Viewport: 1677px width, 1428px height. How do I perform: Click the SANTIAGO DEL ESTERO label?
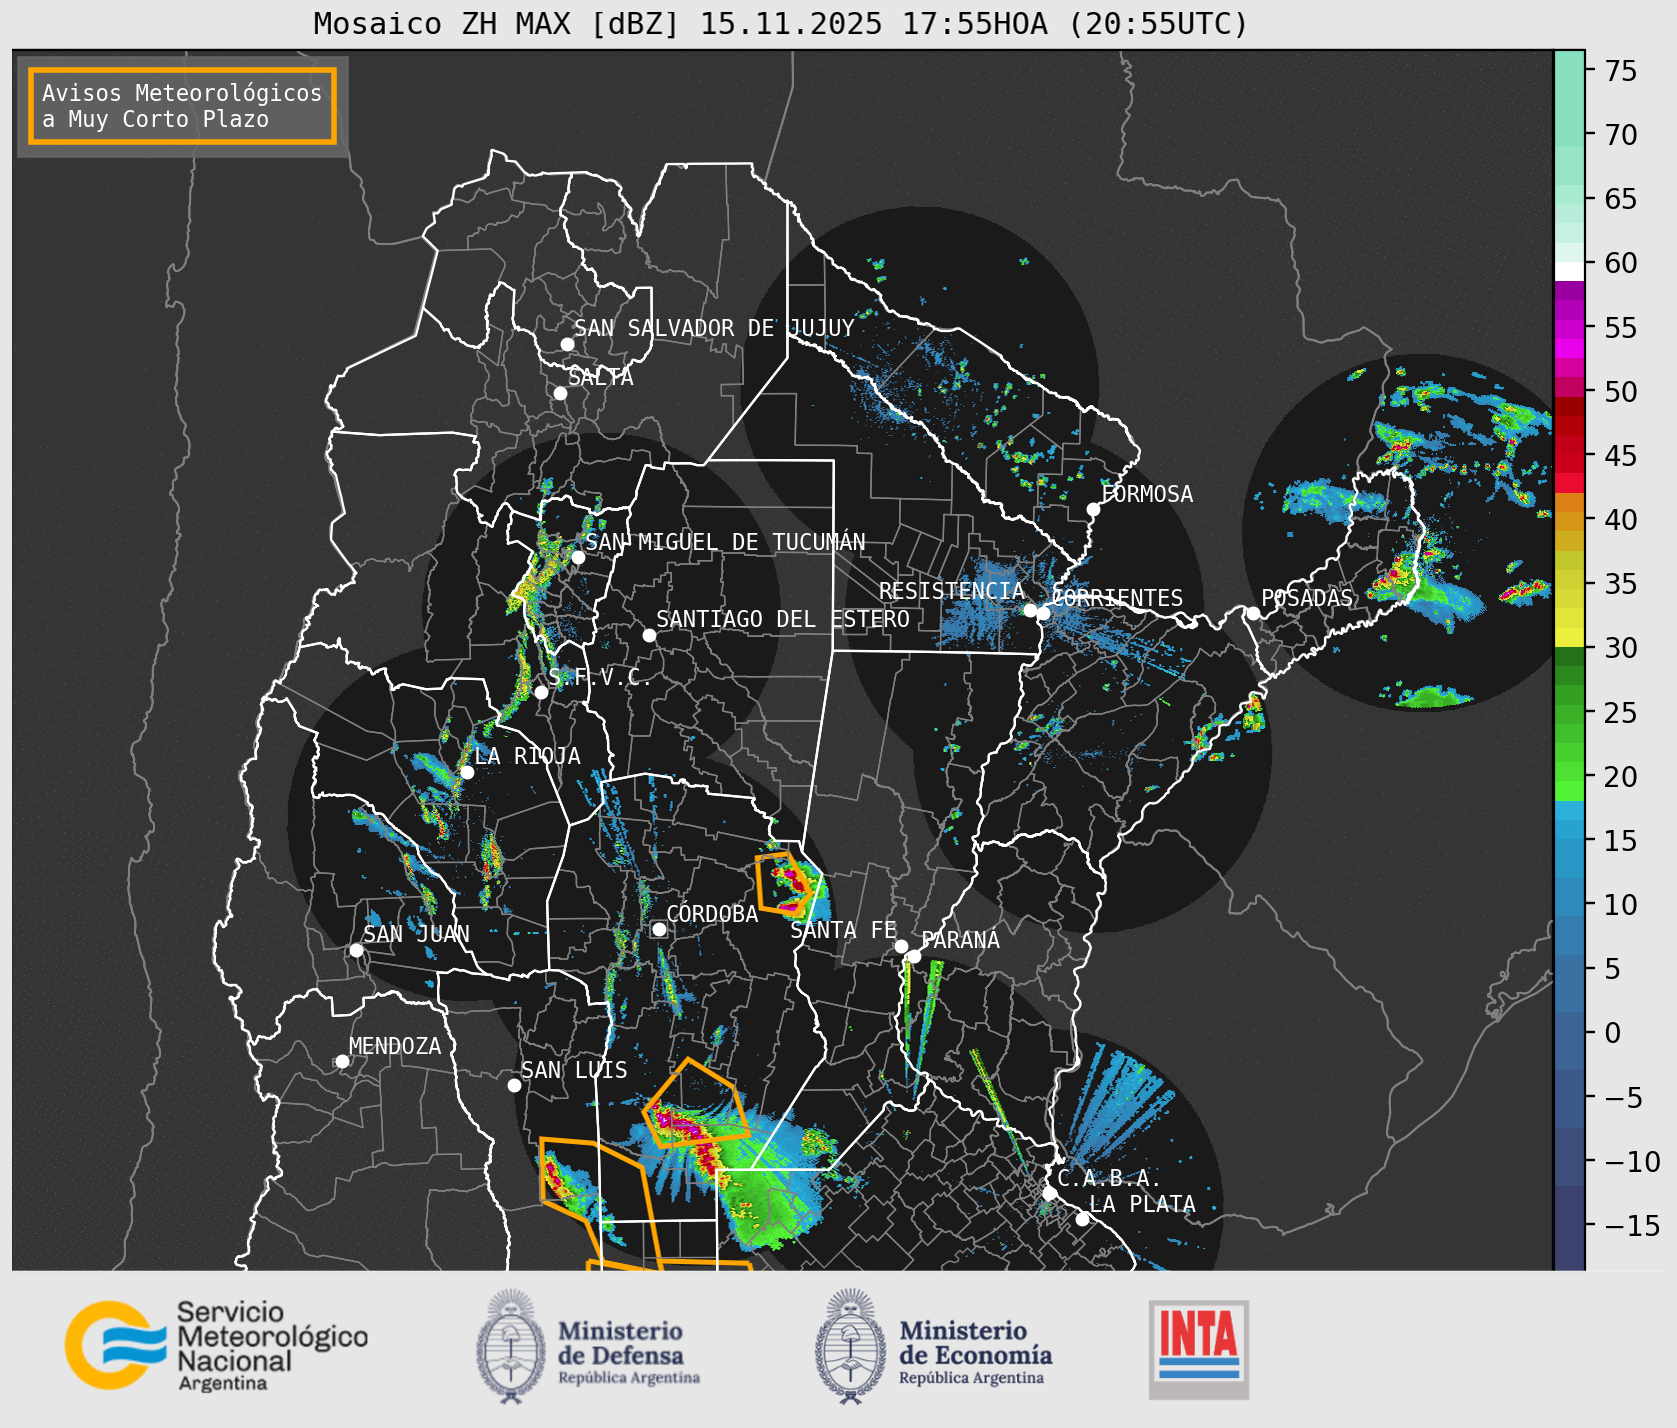click(x=783, y=619)
